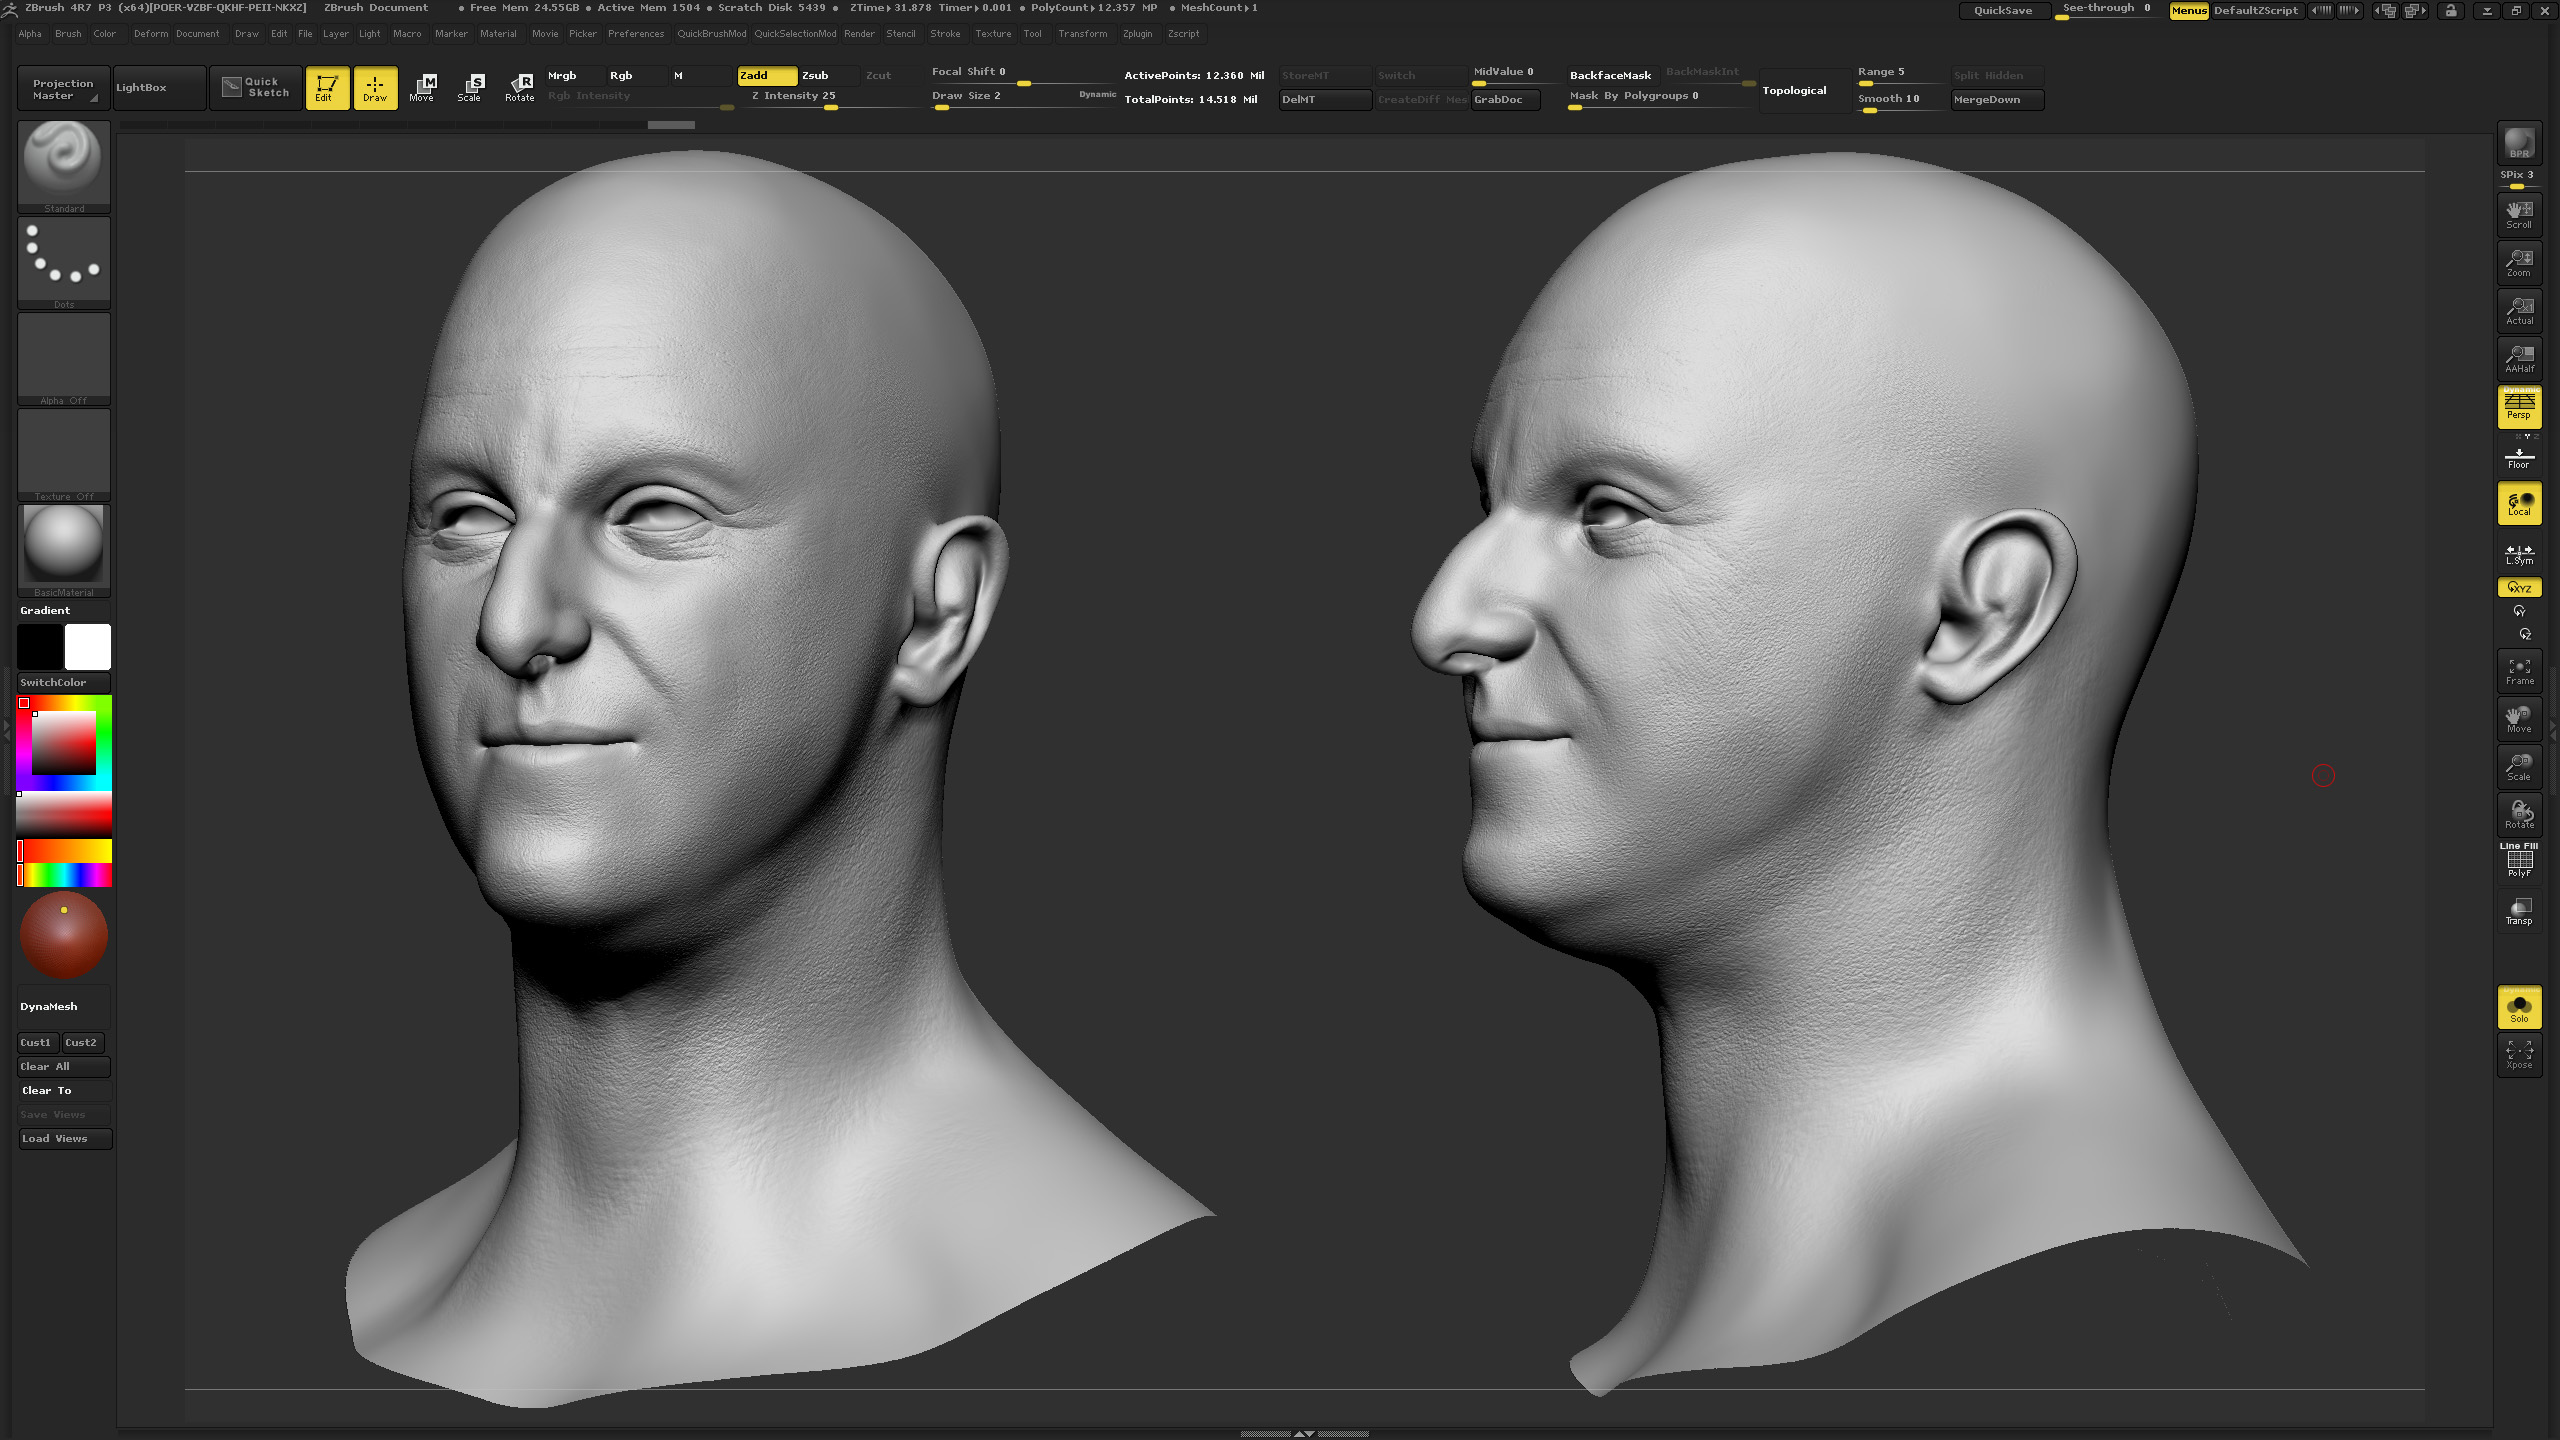2560x1440 pixels.
Task: Open the BasicMaterial material selector
Action: tap(64, 550)
